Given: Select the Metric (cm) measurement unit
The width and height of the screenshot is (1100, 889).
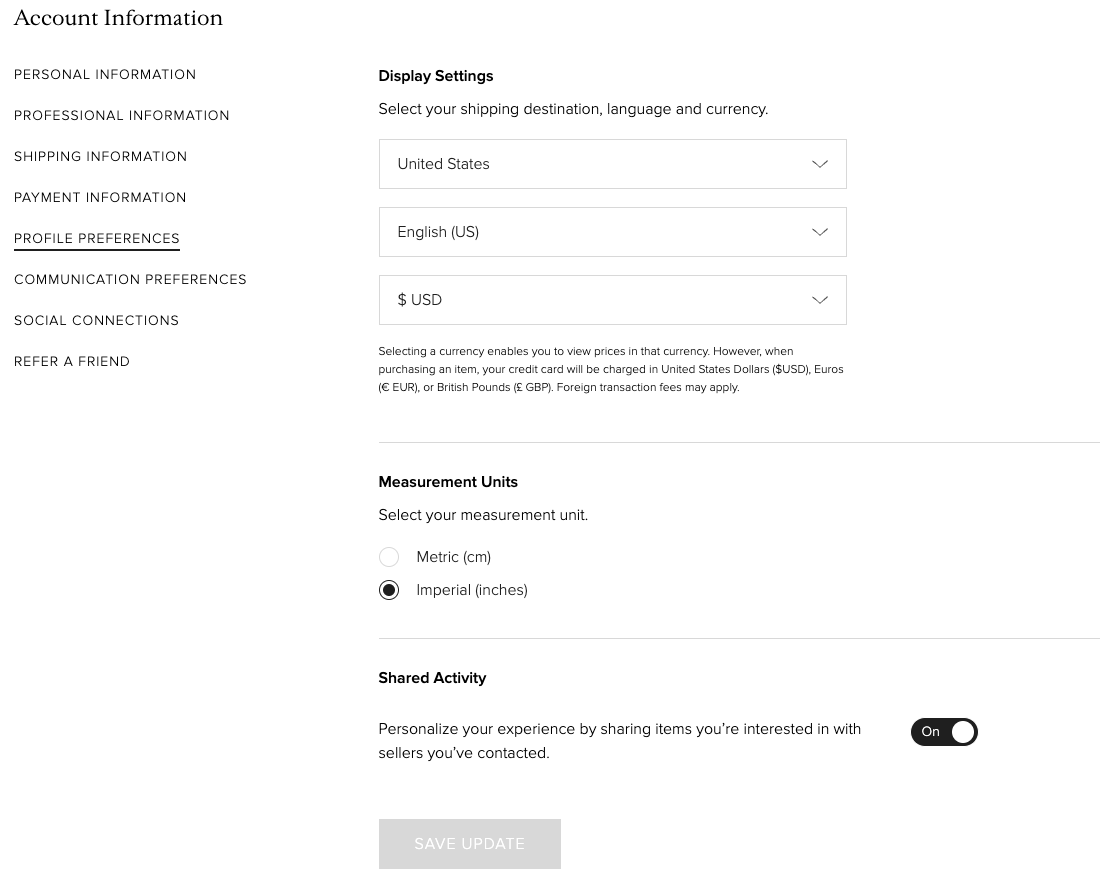Looking at the screenshot, I should [388, 557].
